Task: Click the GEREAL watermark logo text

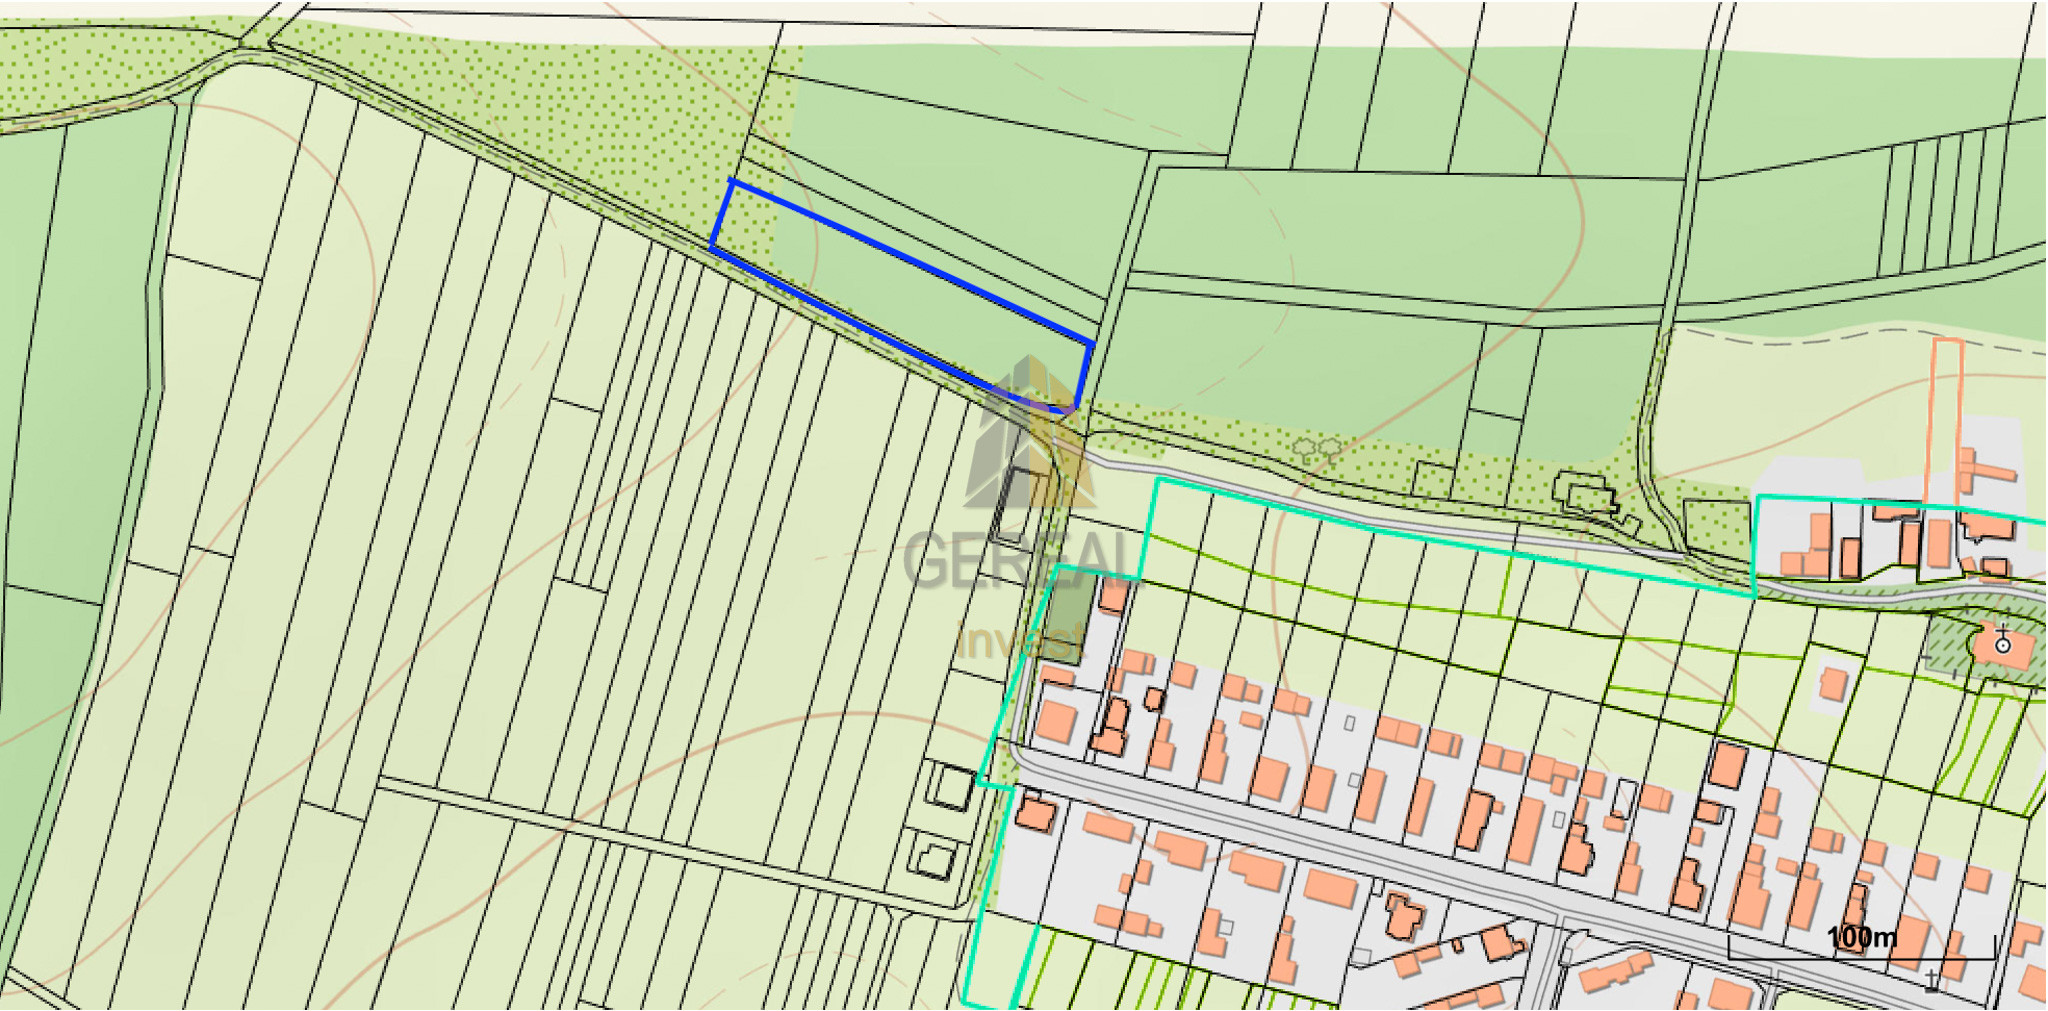Action: (x=1020, y=560)
